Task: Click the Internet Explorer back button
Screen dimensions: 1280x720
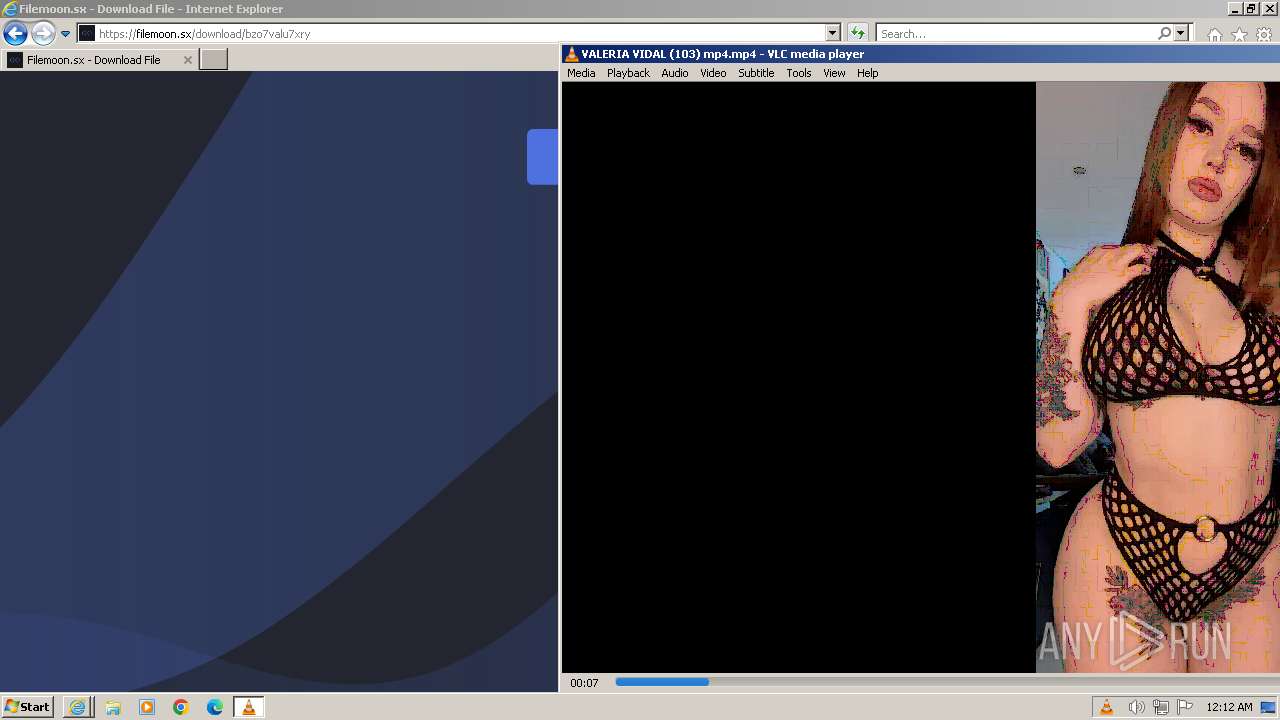Action: pos(15,33)
